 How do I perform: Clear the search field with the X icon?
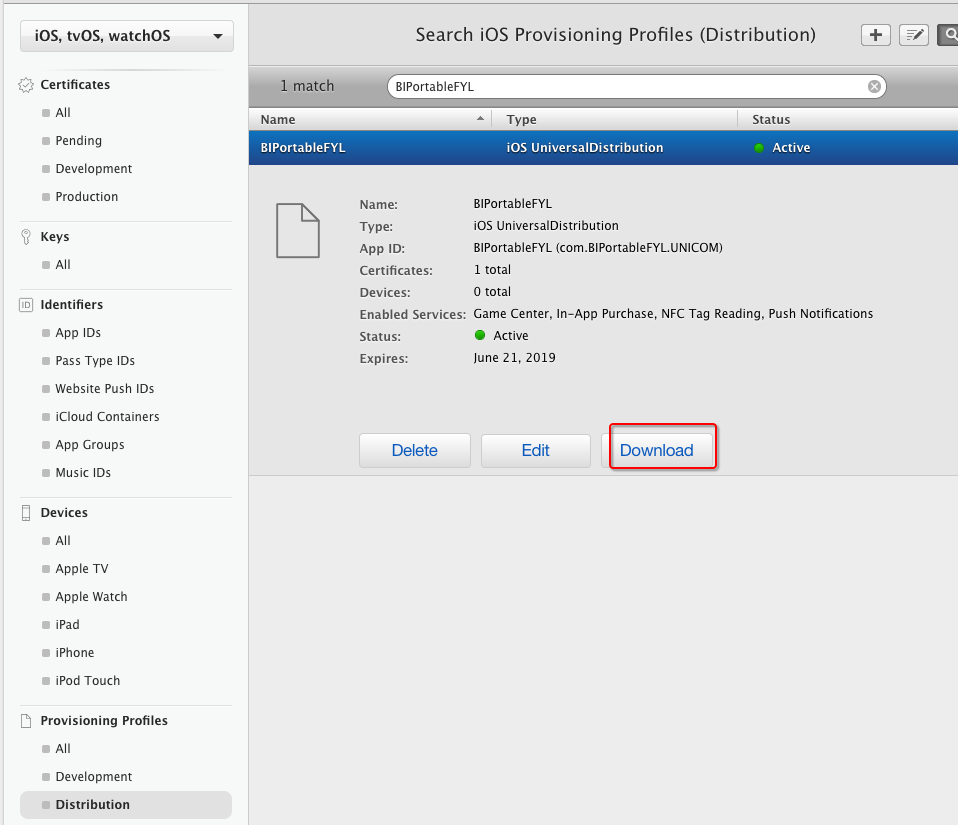point(874,87)
